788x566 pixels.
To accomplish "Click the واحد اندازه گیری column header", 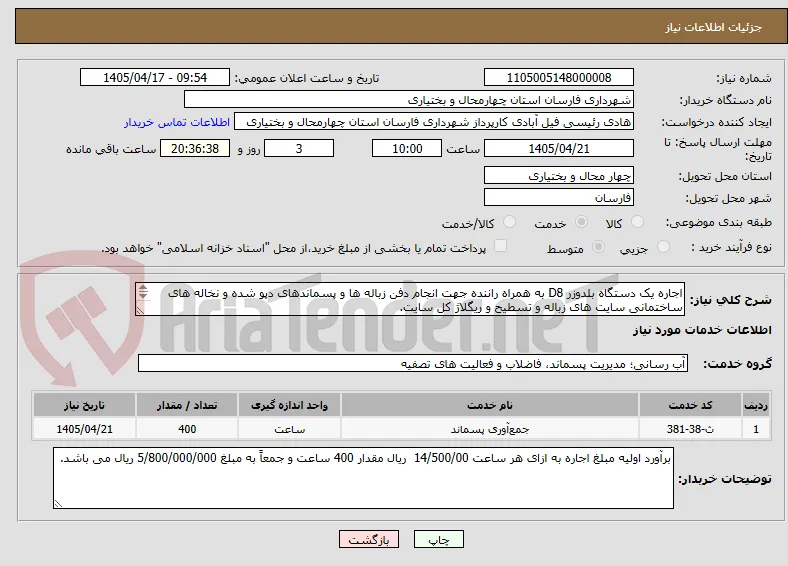I will click(289, 405).
